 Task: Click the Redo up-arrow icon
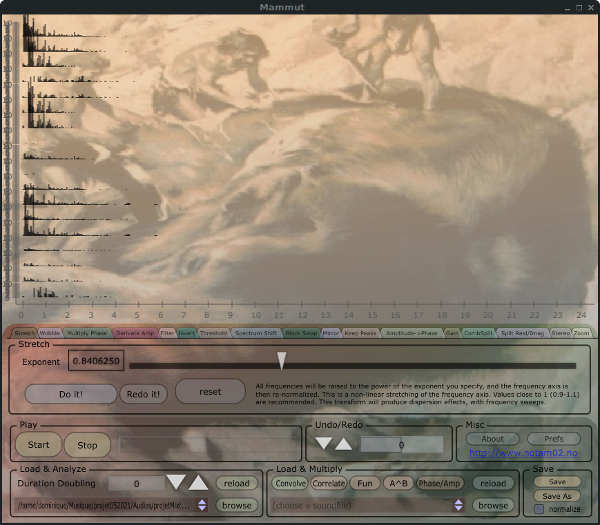click(x=343, y=444)
